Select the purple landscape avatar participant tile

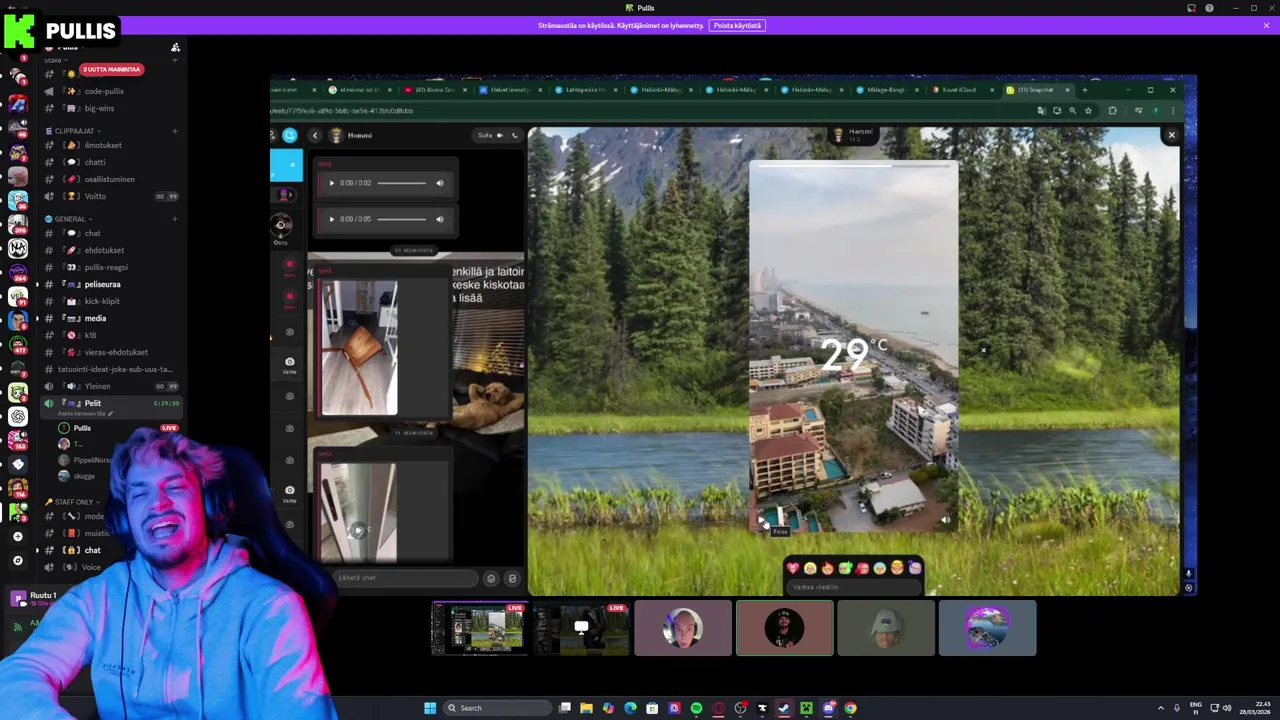tap(988, 628)
